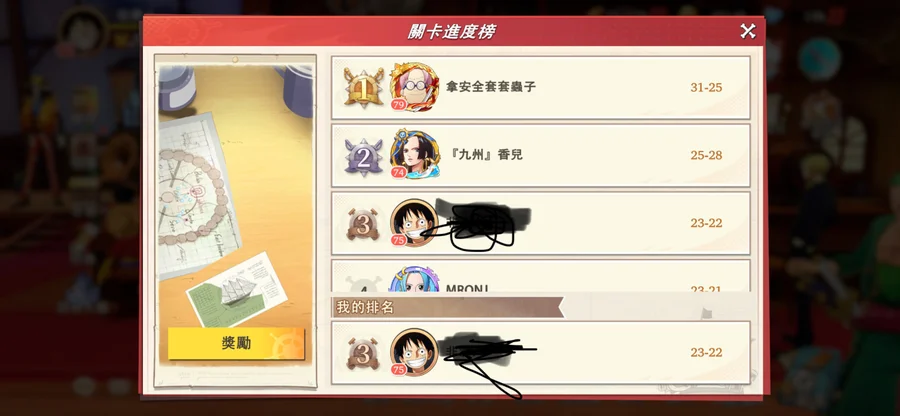Tap the gold rank 1 medal
Viewport: 900px width, 416px height.
[x=363, y=87]
